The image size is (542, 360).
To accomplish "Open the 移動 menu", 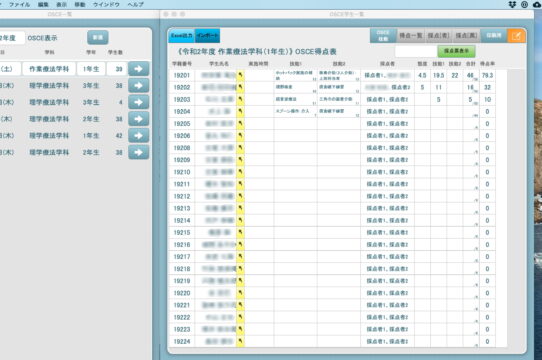I will click(80, 4).
